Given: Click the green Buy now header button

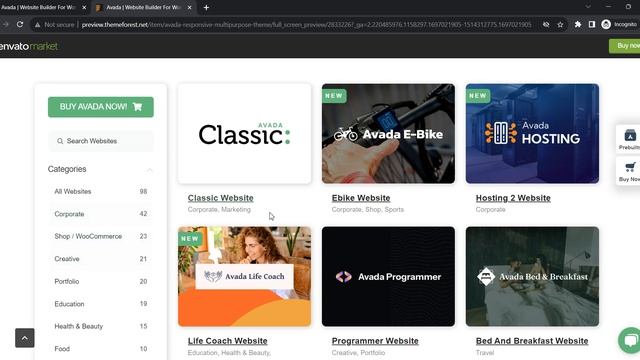Looking at the screenshot, I should [x=625, y=46].
